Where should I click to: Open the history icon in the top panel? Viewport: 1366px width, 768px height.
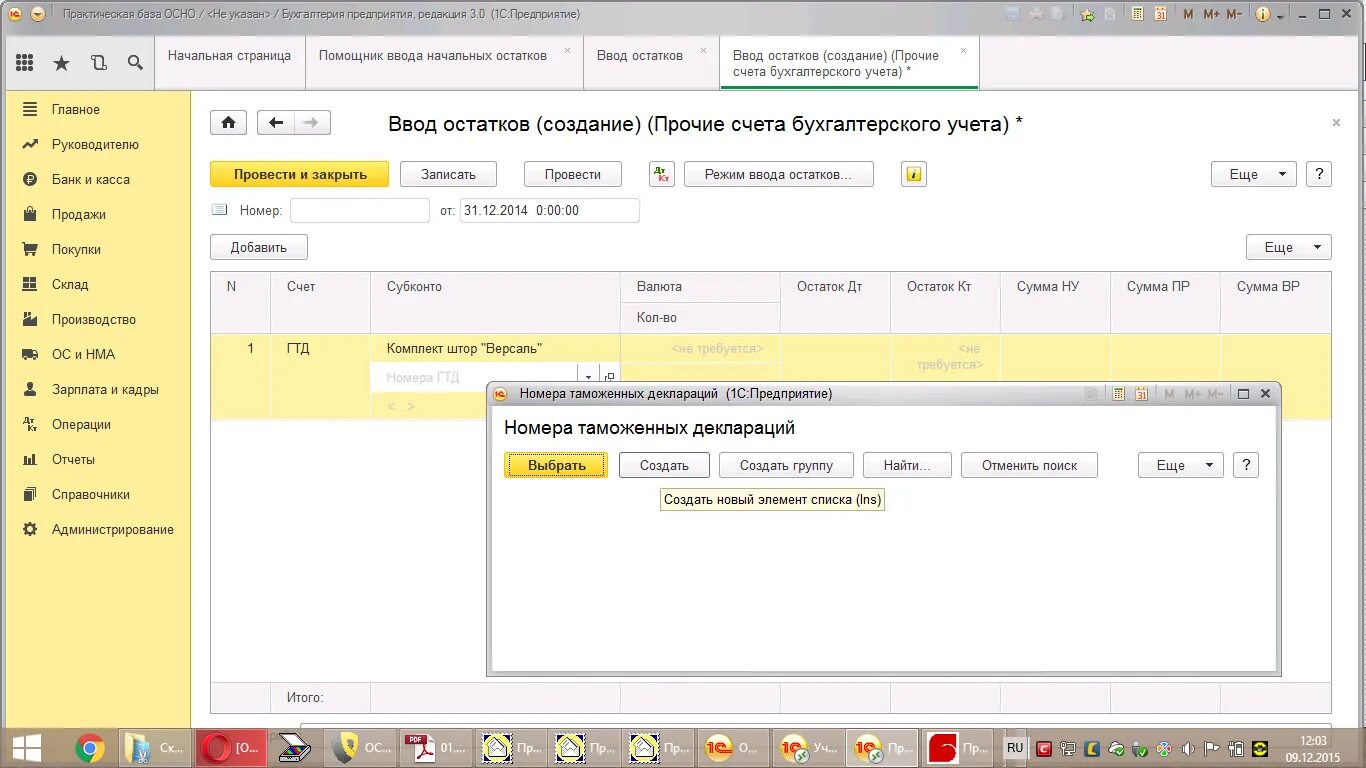point(98,63)
